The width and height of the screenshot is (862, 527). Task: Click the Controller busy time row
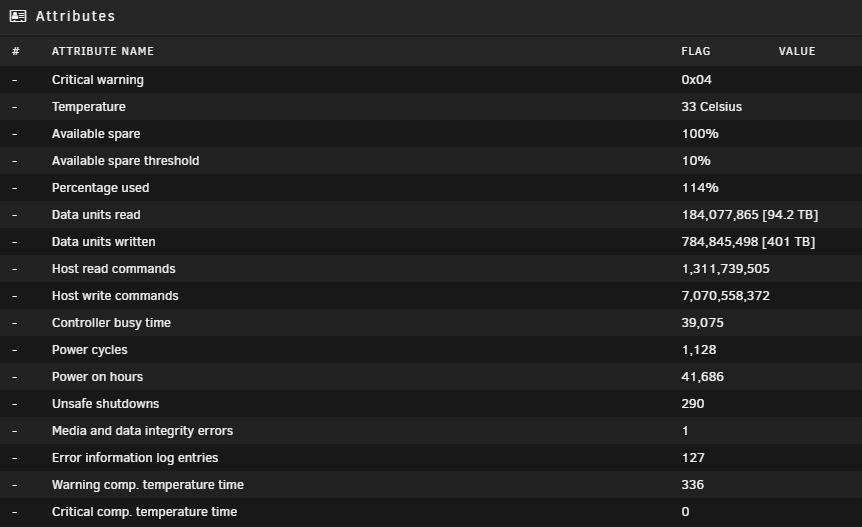tap(431, 323)
